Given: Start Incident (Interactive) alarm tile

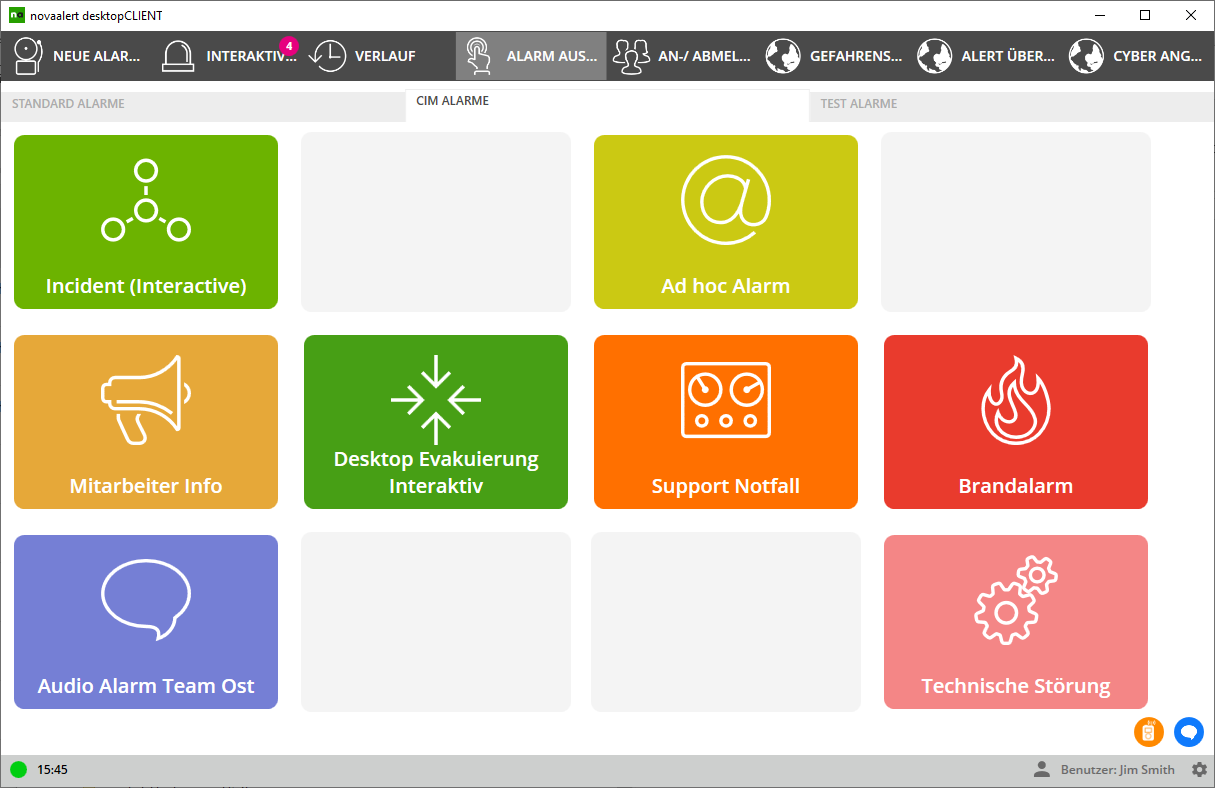Looking at the screenshot, I should (x=146, y=222).
